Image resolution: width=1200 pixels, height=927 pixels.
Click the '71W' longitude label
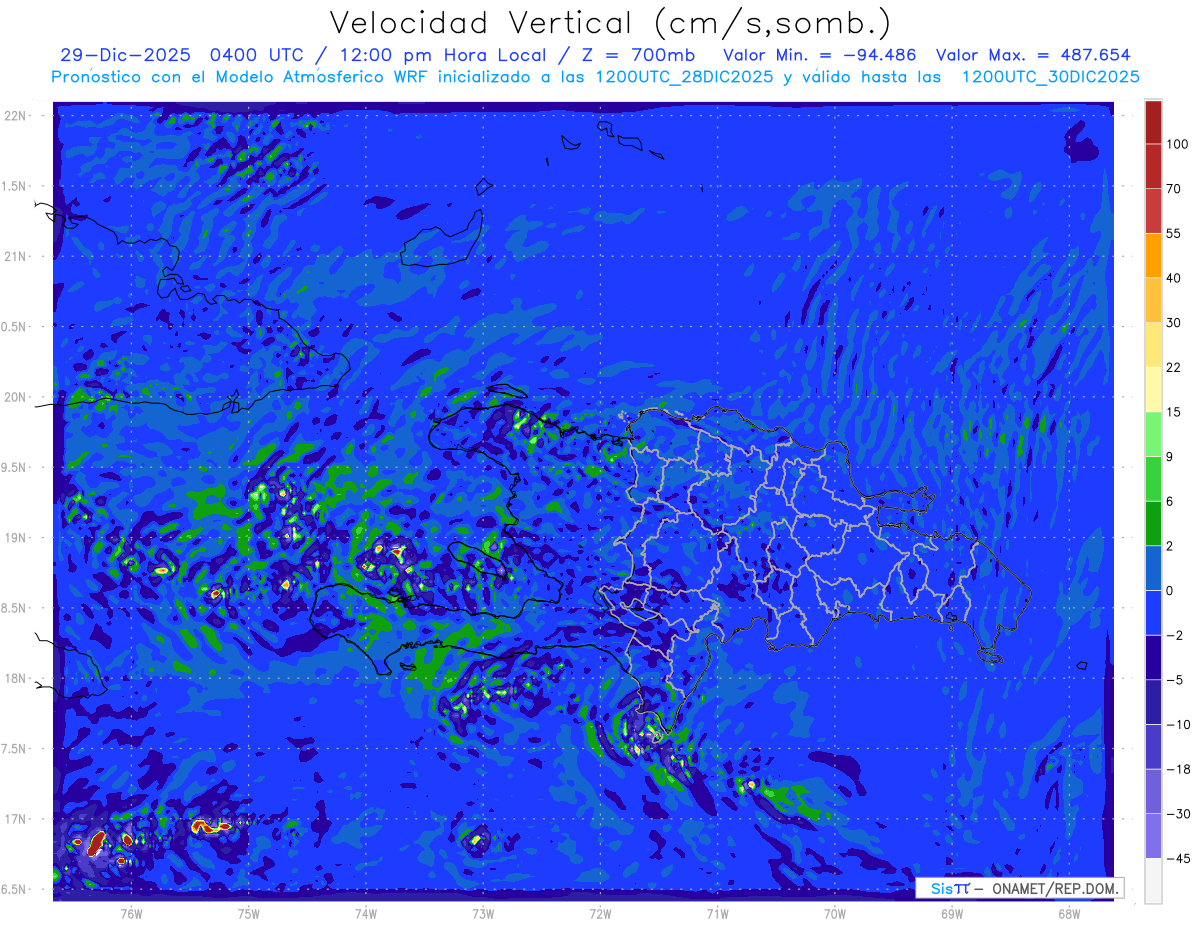pyautogui.click(x=717, y=914)
